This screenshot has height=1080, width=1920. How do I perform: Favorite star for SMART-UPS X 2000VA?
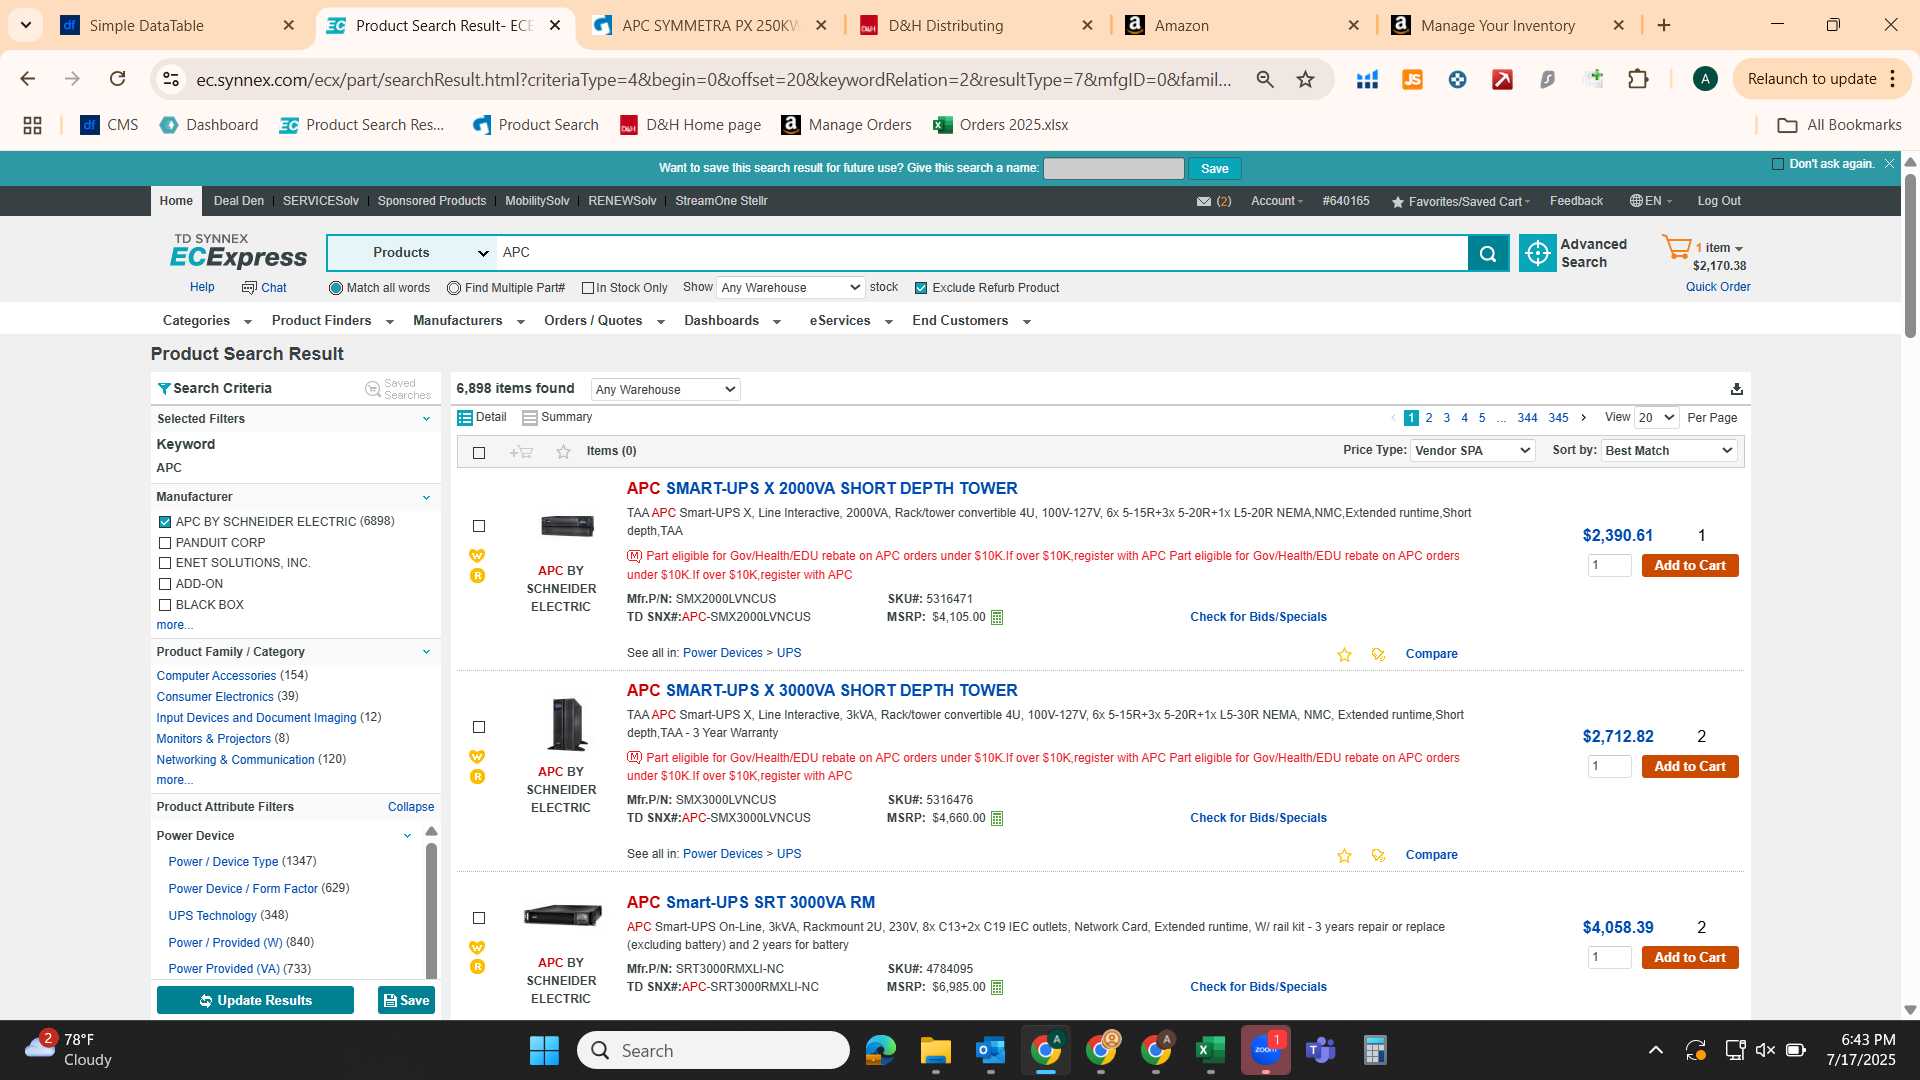pyautogui.click(x=1344, y=655)
